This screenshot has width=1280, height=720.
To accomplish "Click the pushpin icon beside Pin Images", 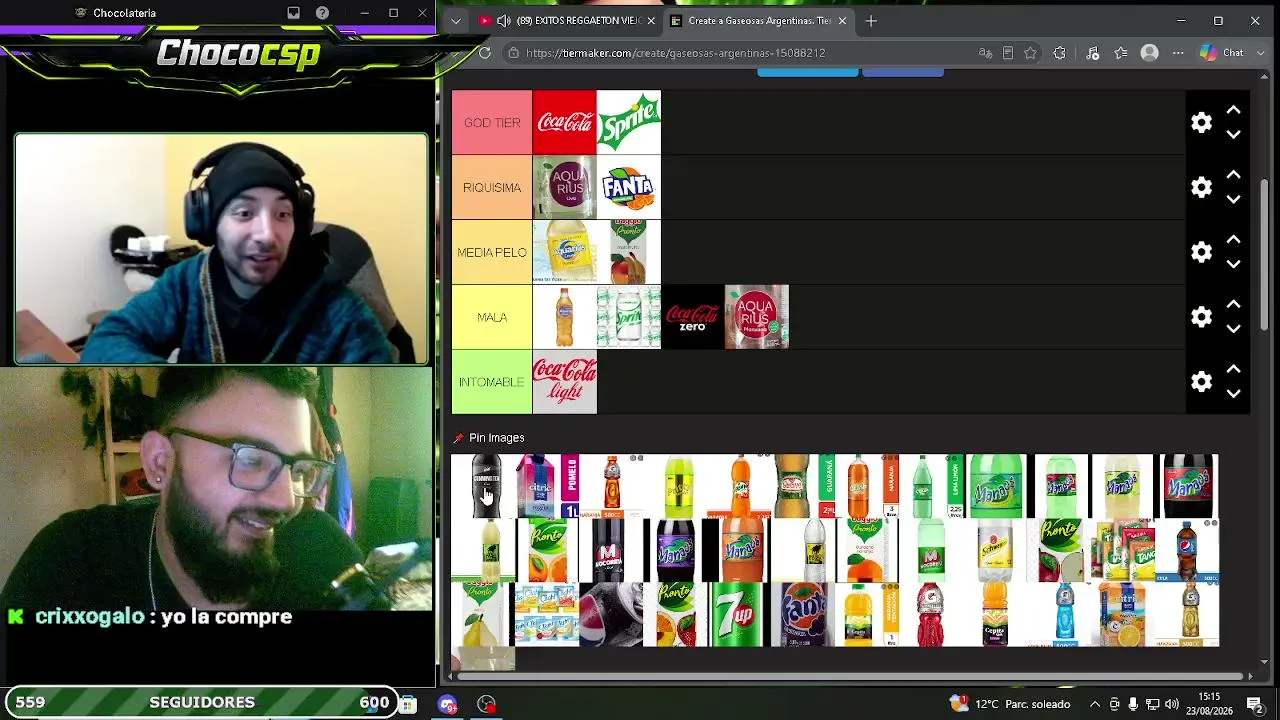I will pyautogui.click(x=459, y=438).
